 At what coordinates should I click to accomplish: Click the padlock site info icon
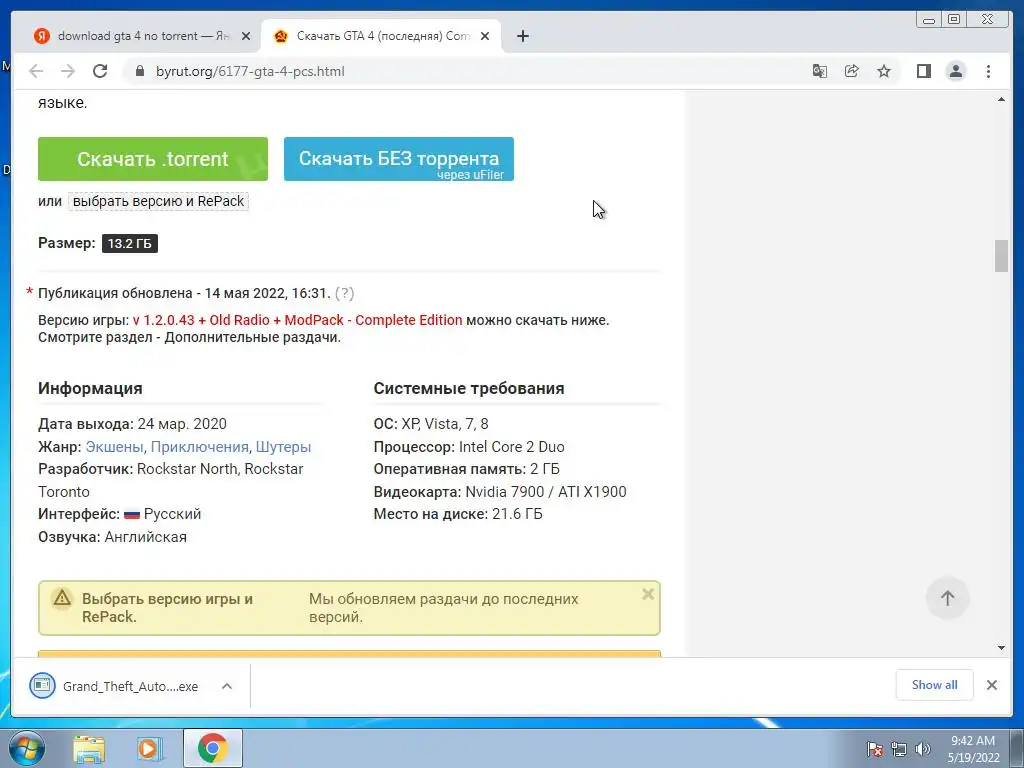pyautogui.click(x=139, y=71)
